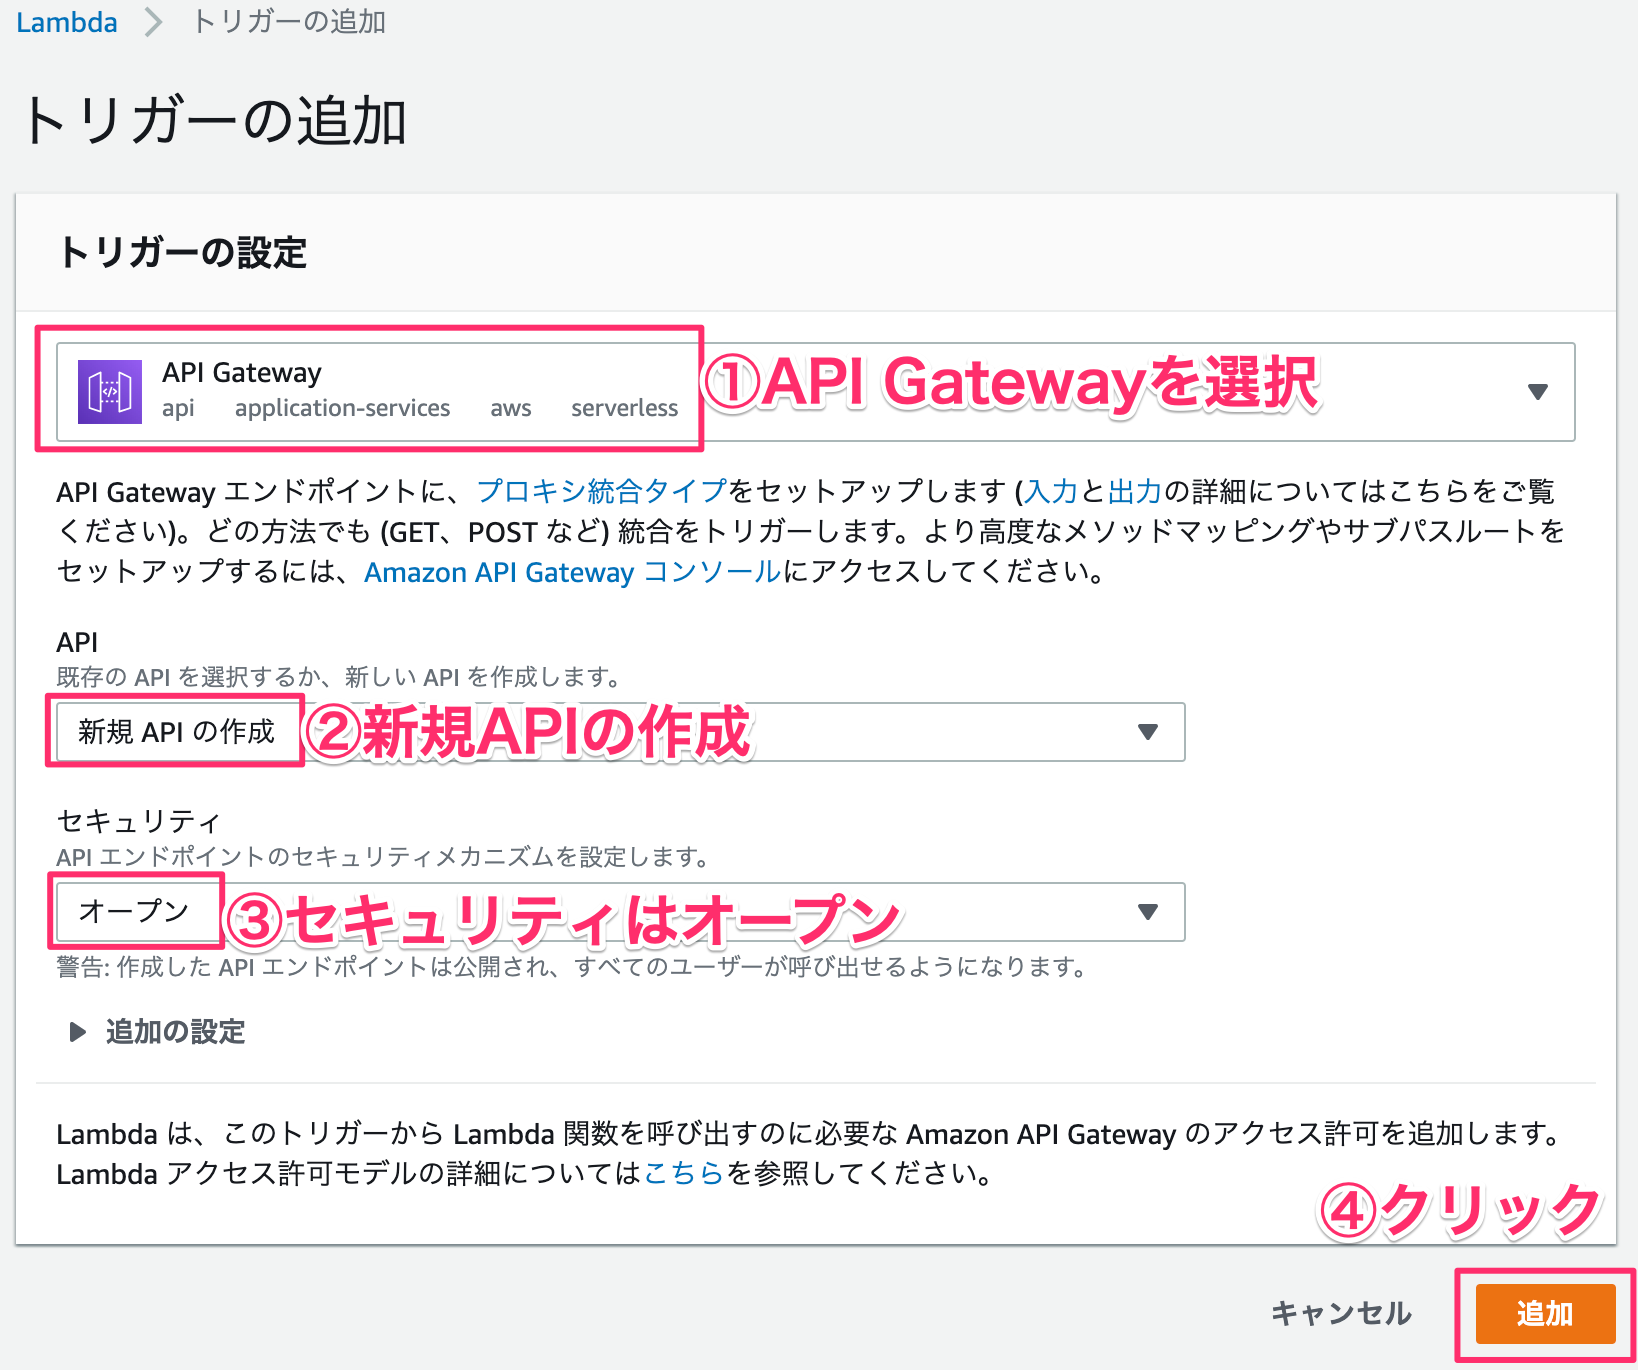This screenshot has height=1370, width=1638.
Task: Click the キャンセル button
Action: (1341, 1313)
